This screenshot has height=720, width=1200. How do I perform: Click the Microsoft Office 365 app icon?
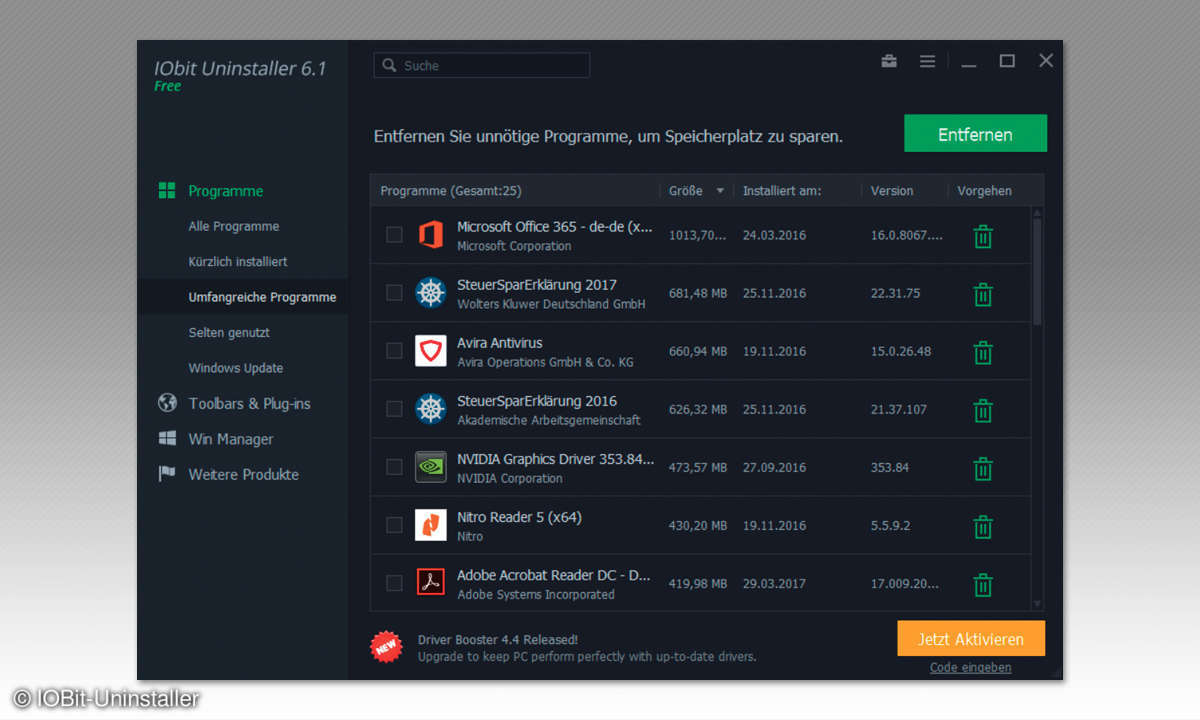click(431, 235)
